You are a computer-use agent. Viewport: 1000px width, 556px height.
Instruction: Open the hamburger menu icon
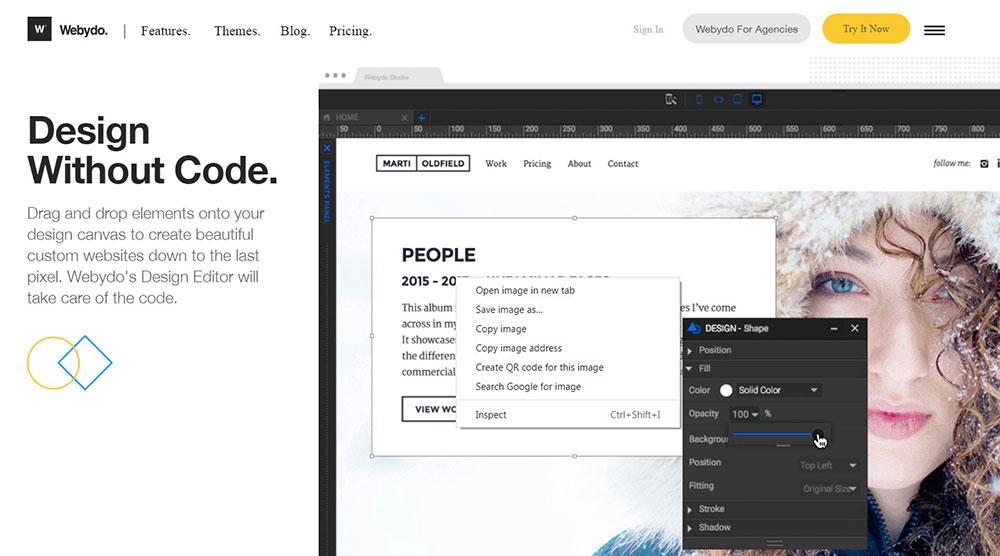pos(934,30)
